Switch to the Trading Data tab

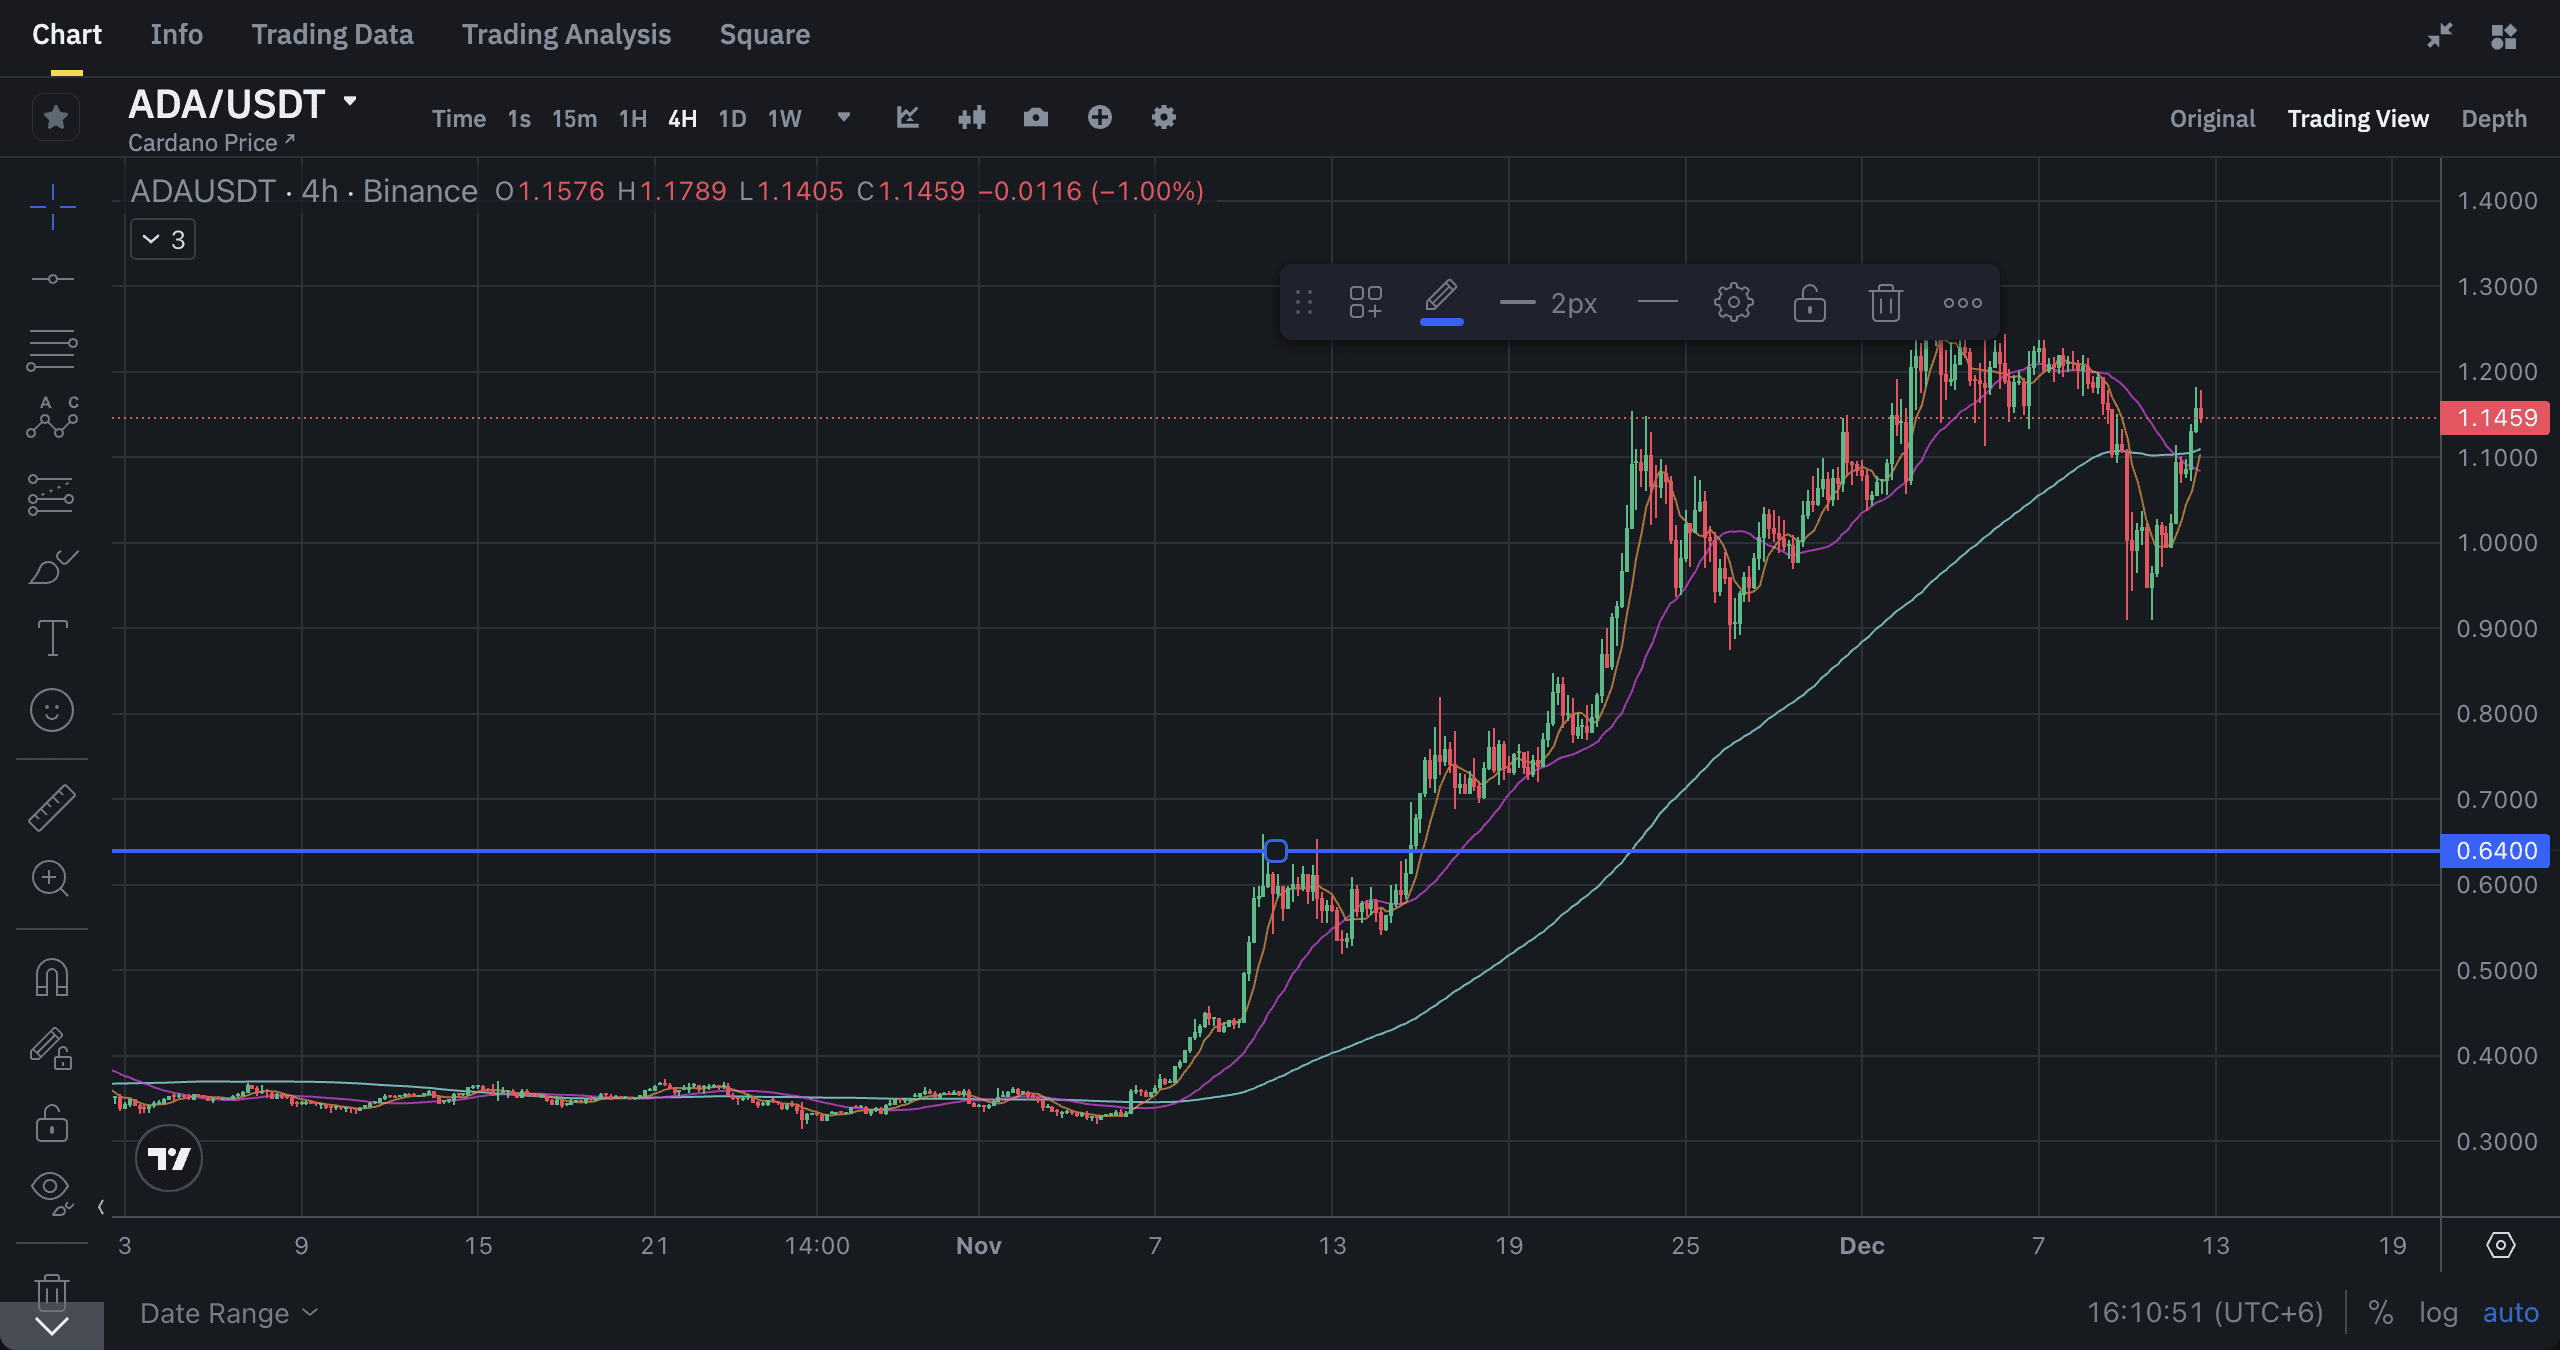(x=332, y=35)
